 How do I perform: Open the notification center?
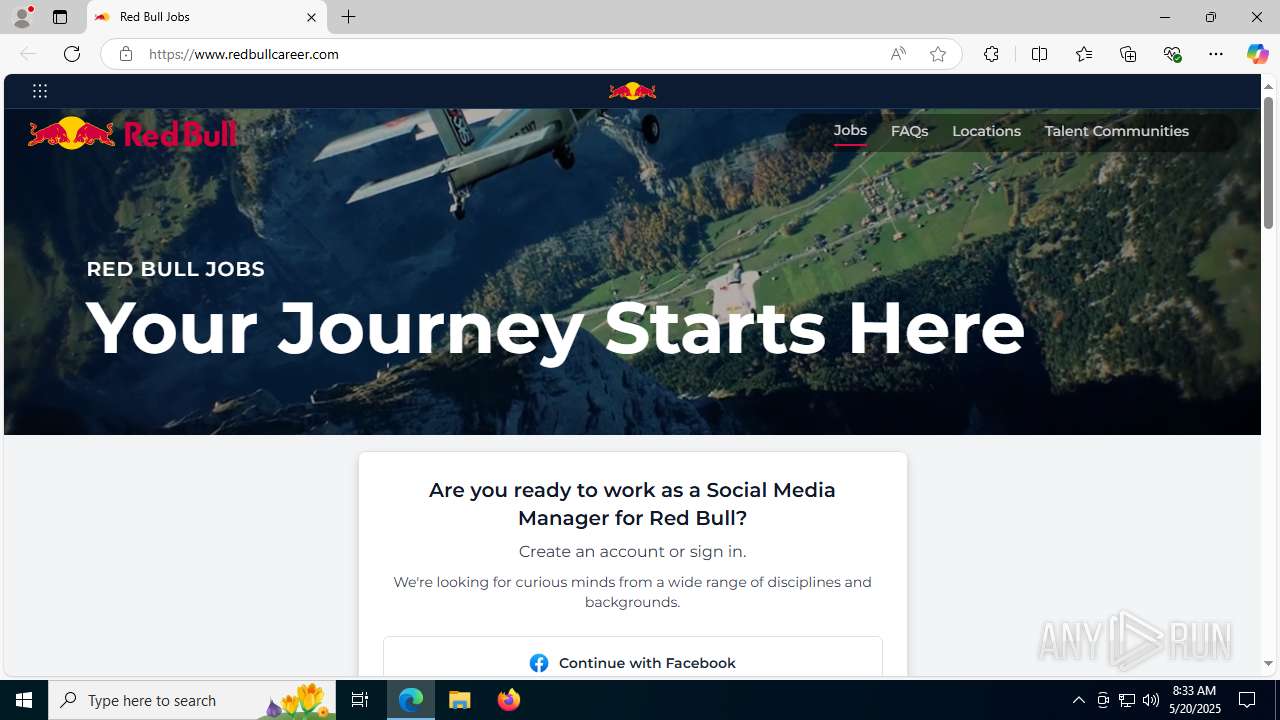[1248, 700]
